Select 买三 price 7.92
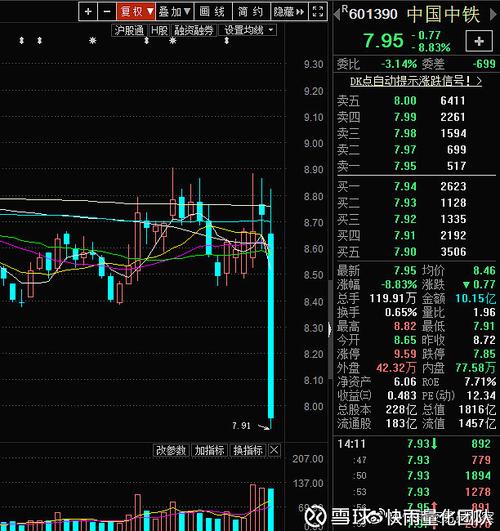Screen dimensions: 500x531 point(405,219)
